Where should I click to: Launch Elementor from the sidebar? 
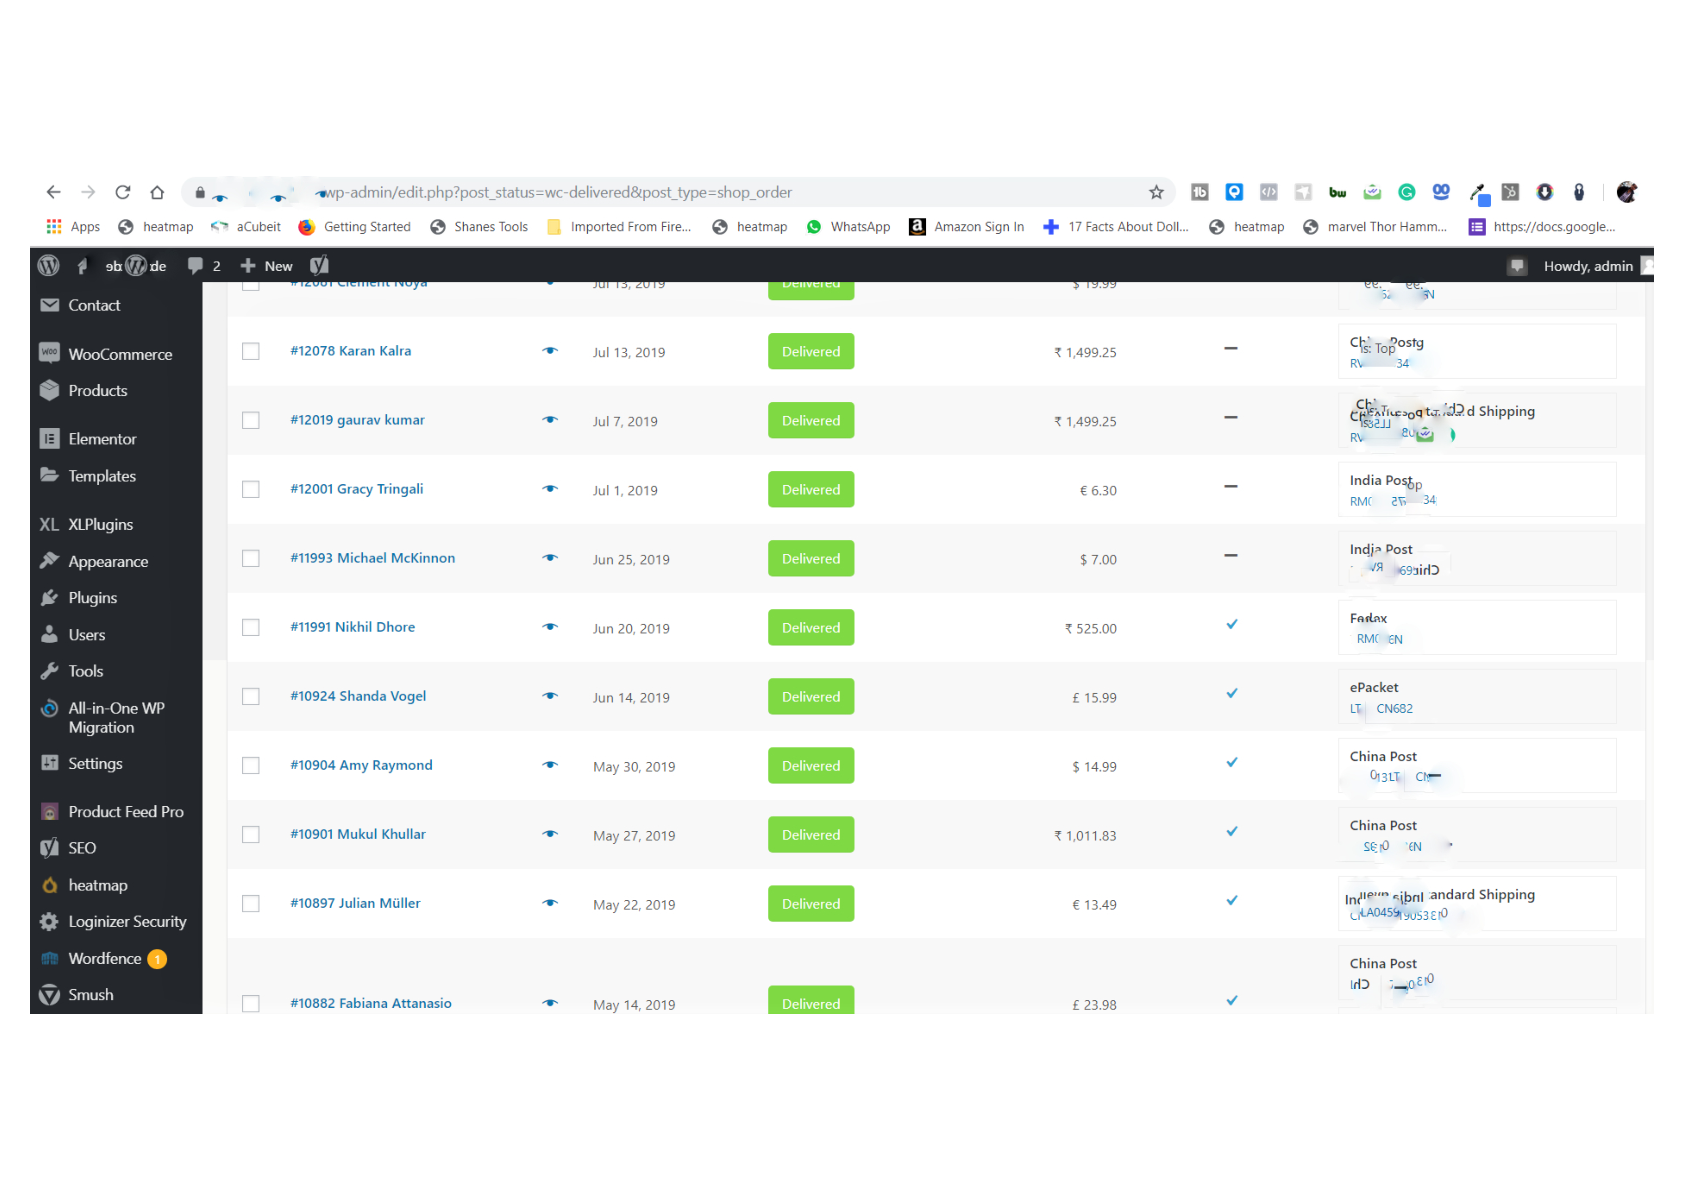coord(102,438)
